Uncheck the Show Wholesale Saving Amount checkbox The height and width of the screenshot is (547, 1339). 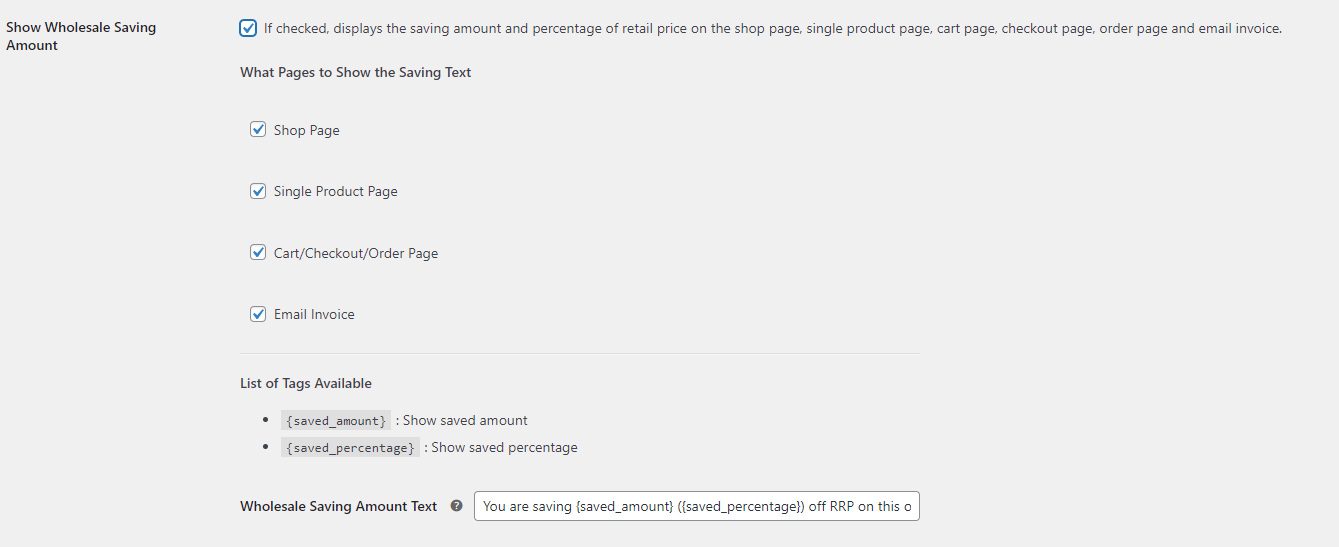click(248, 28)
